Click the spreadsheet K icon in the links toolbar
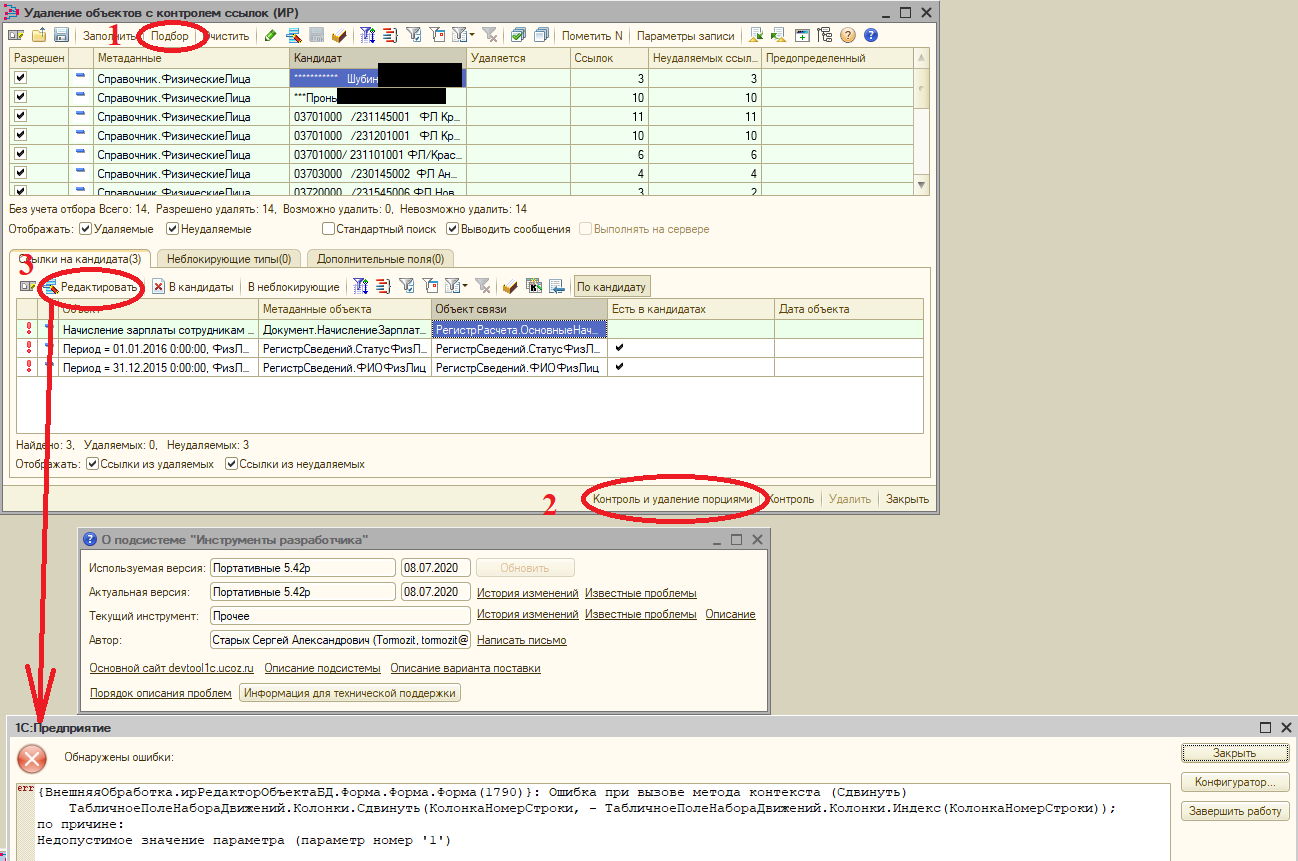The height and width of the screenshot is (861, 1298). click(x=533, y=287)
